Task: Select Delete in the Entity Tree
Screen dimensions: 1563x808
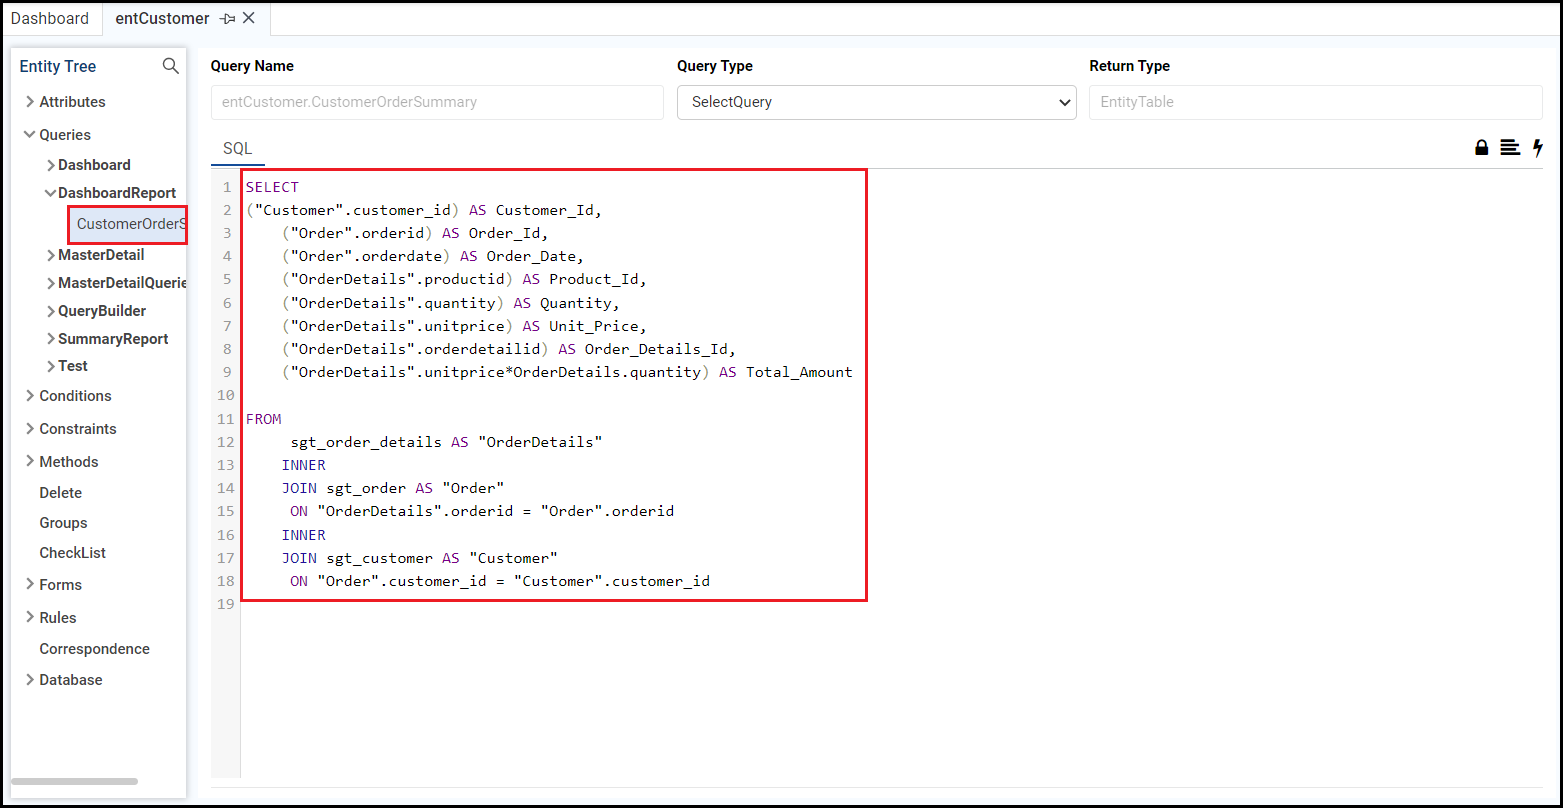Action: [x=61, y=493]
